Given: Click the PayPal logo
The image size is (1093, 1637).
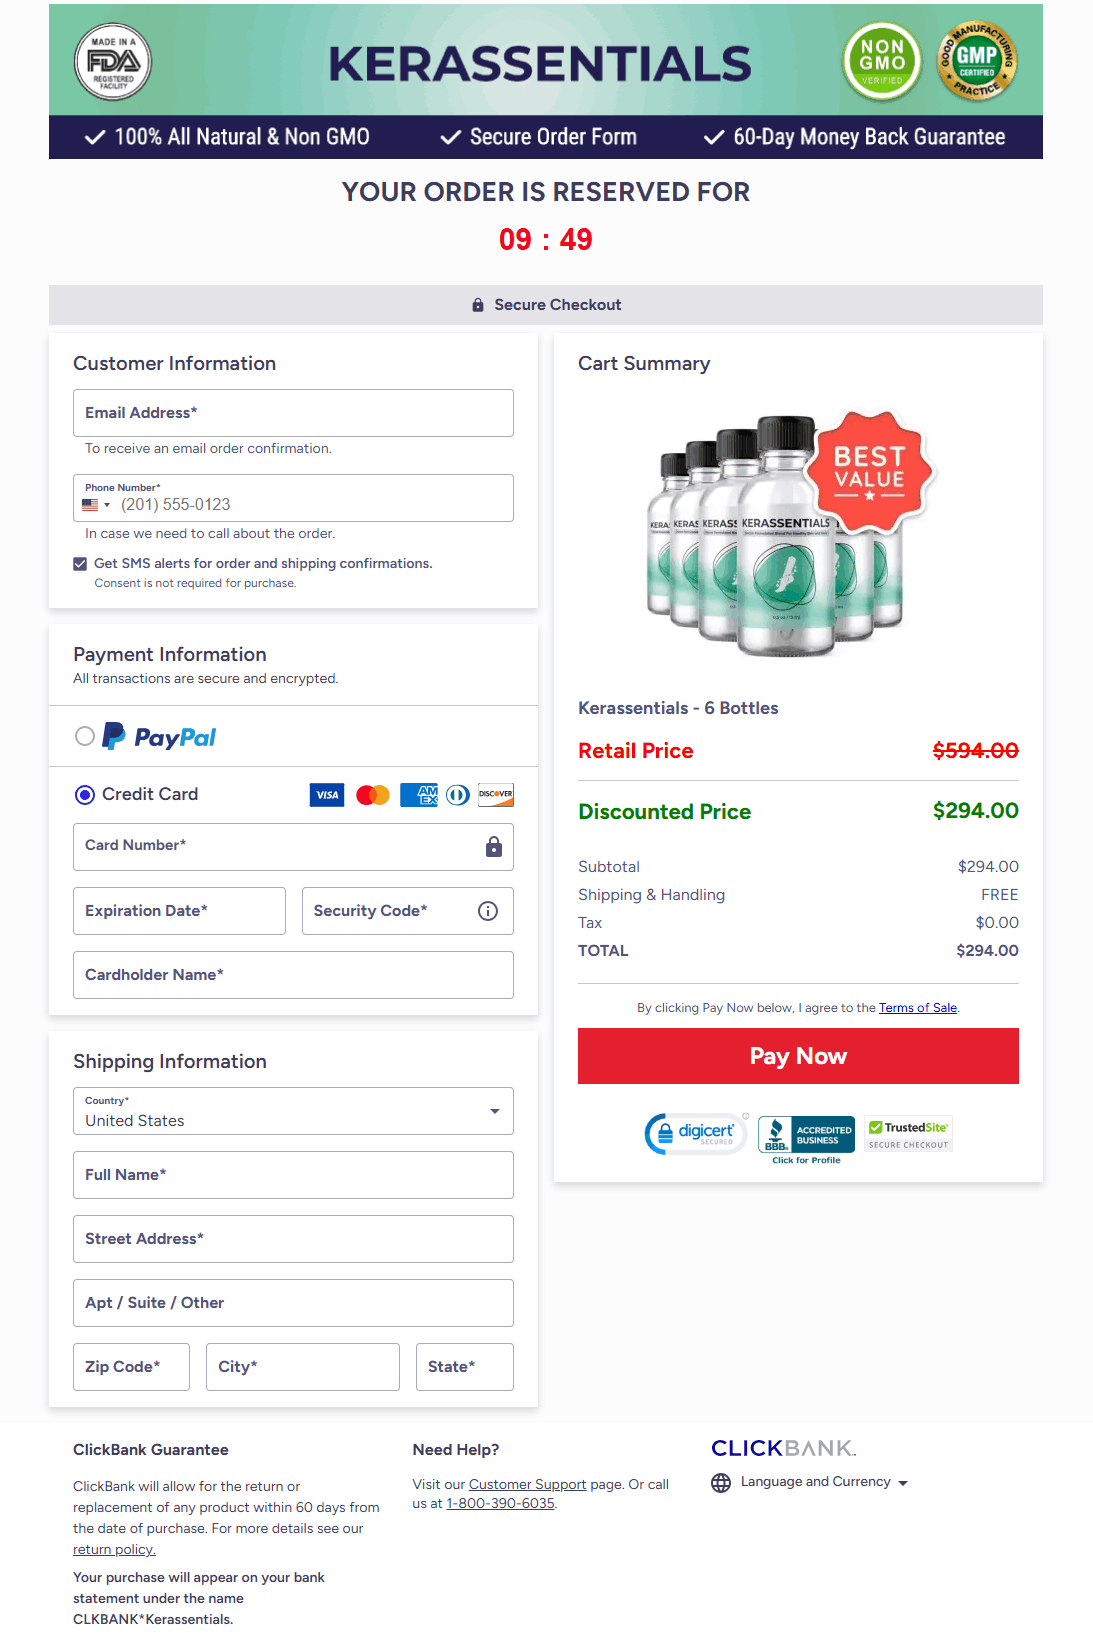Looking at the screenshot, I should click(x=160, y=737).
